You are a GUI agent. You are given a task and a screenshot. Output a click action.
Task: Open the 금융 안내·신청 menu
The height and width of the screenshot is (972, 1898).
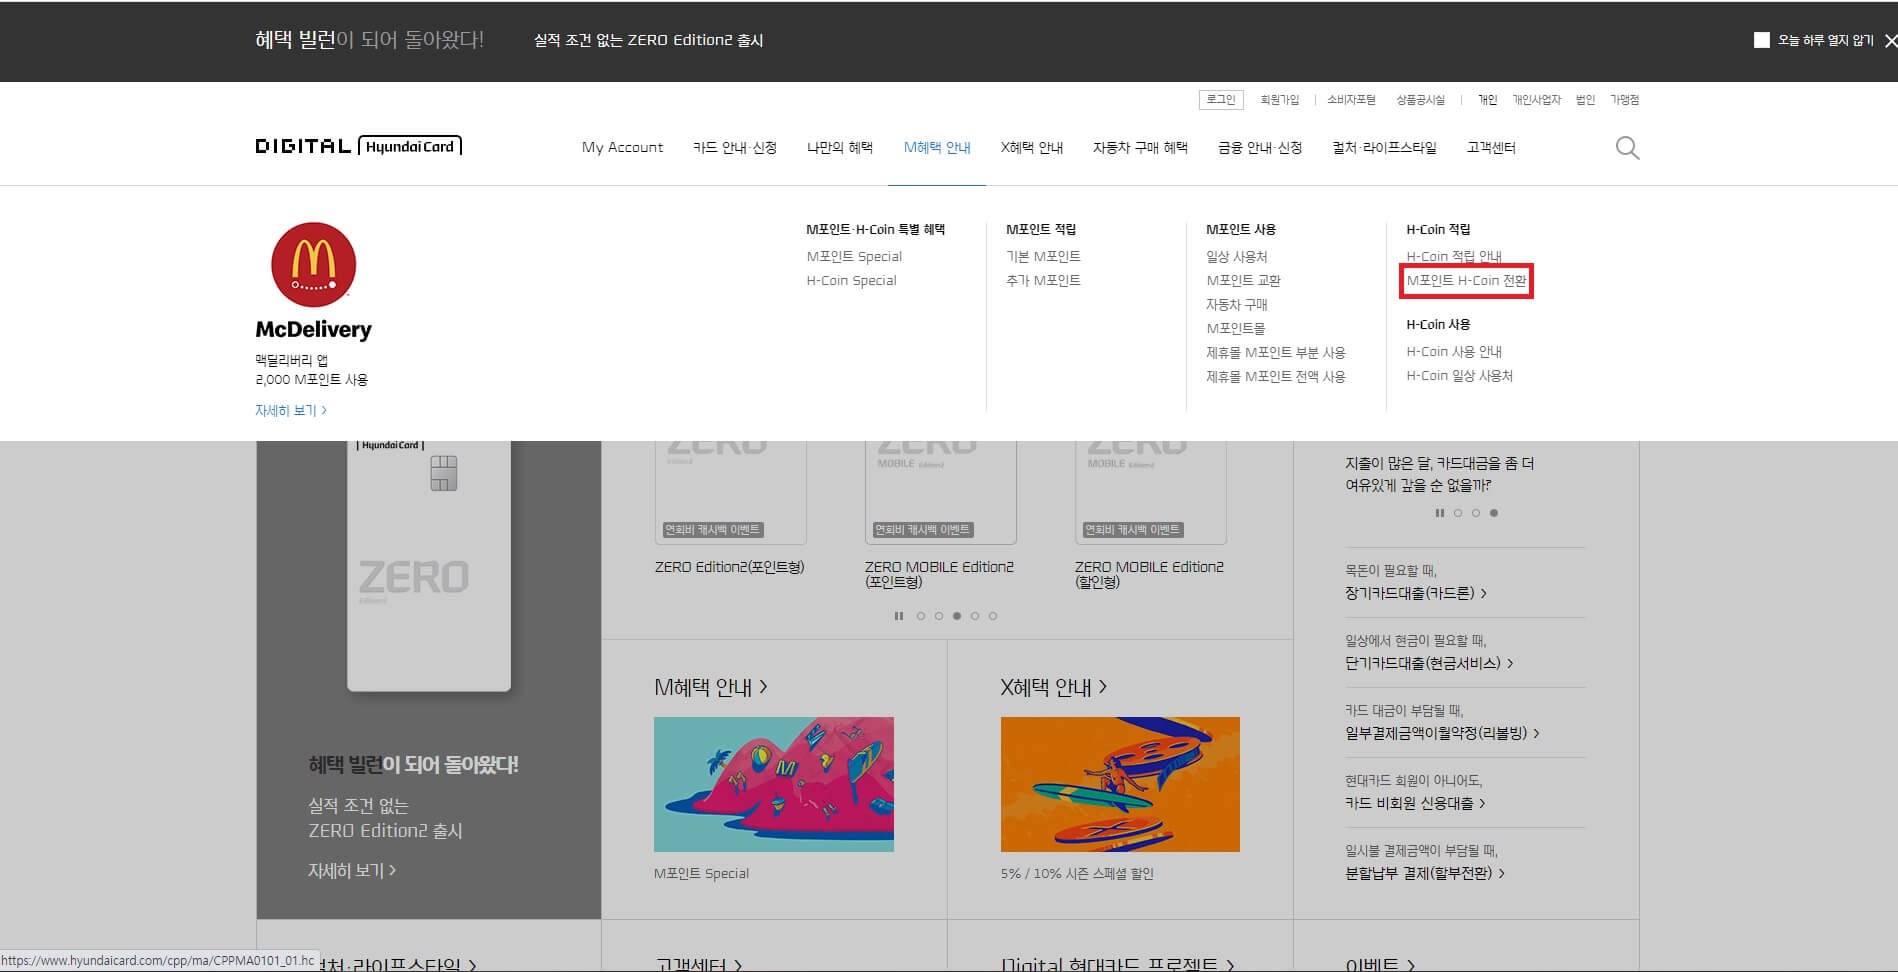point(1260,147)
